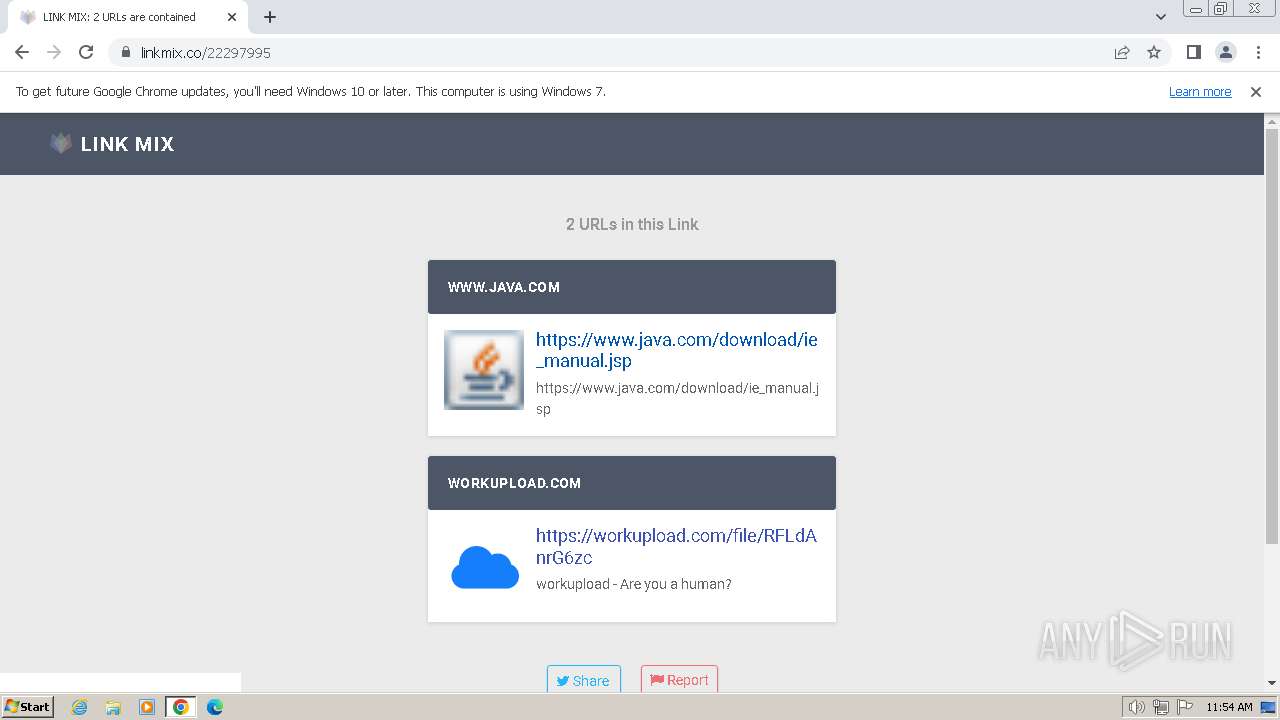
Task: Open Microsoft Edge from the taskbar
Action: click(x=215, y=707)
